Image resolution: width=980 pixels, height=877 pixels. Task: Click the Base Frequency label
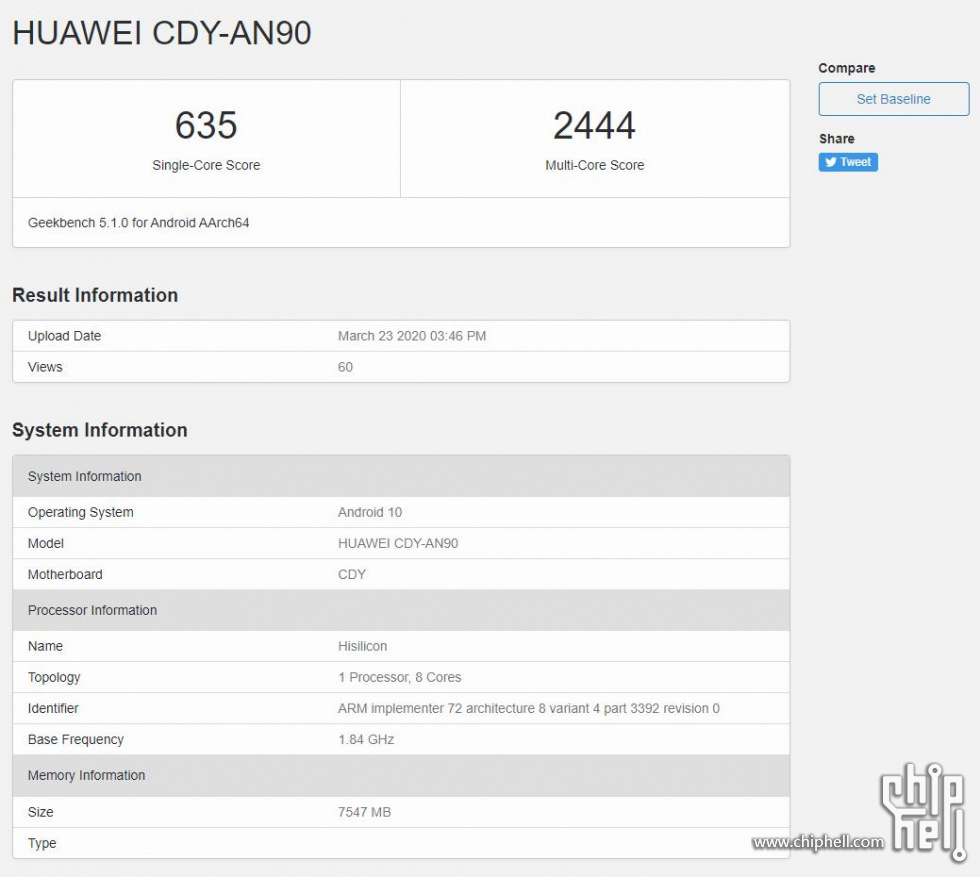tap(76, 739)
